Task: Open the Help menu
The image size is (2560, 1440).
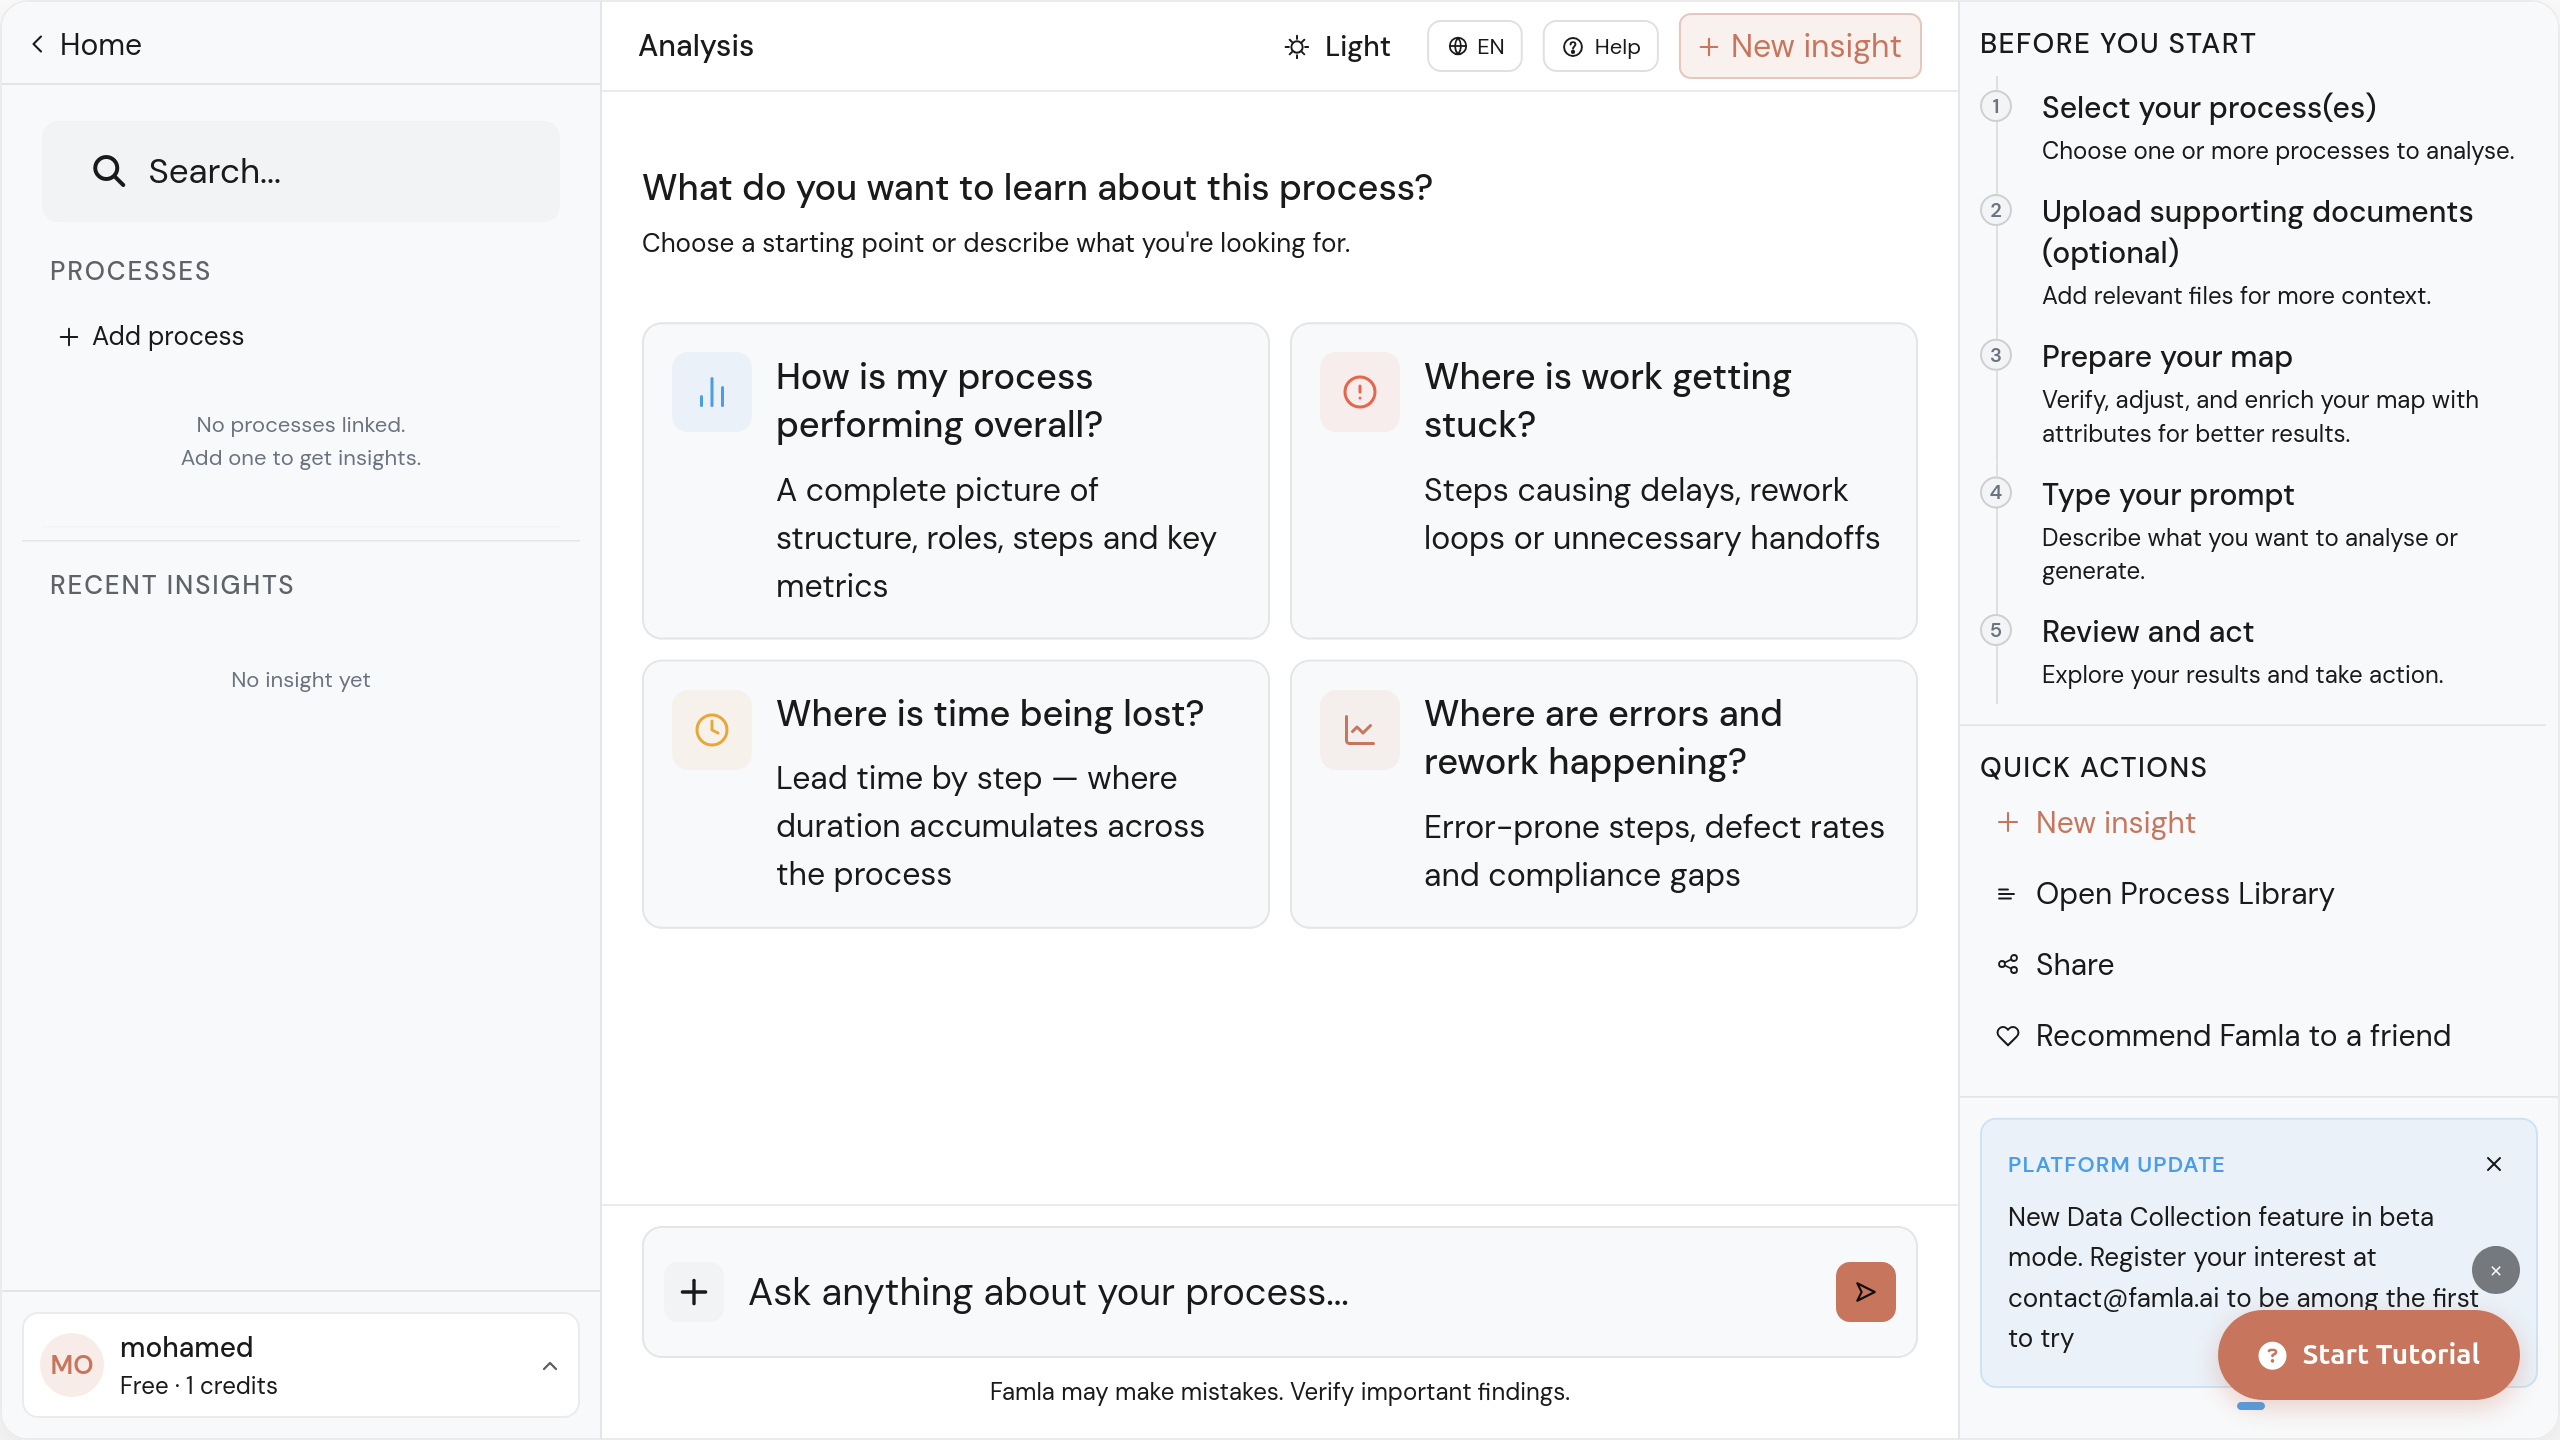Action: [1601, 46]
